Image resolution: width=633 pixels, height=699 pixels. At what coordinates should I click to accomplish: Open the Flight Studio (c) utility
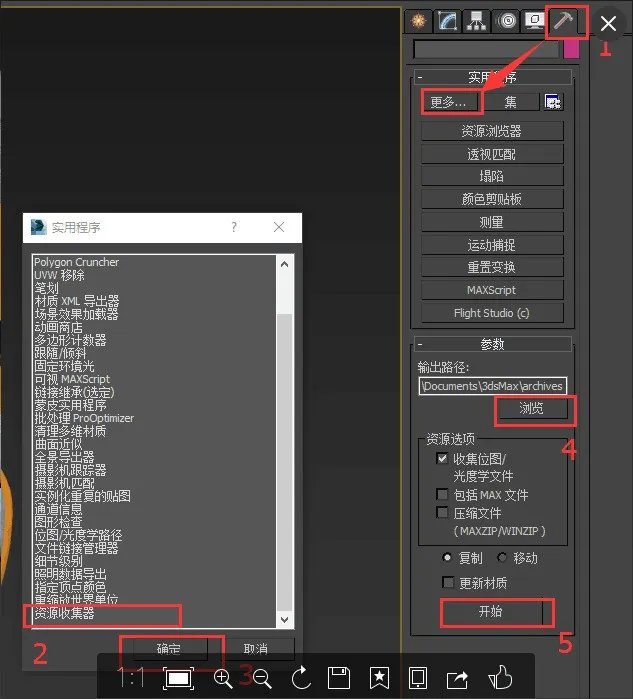click(x=492, y=313)
